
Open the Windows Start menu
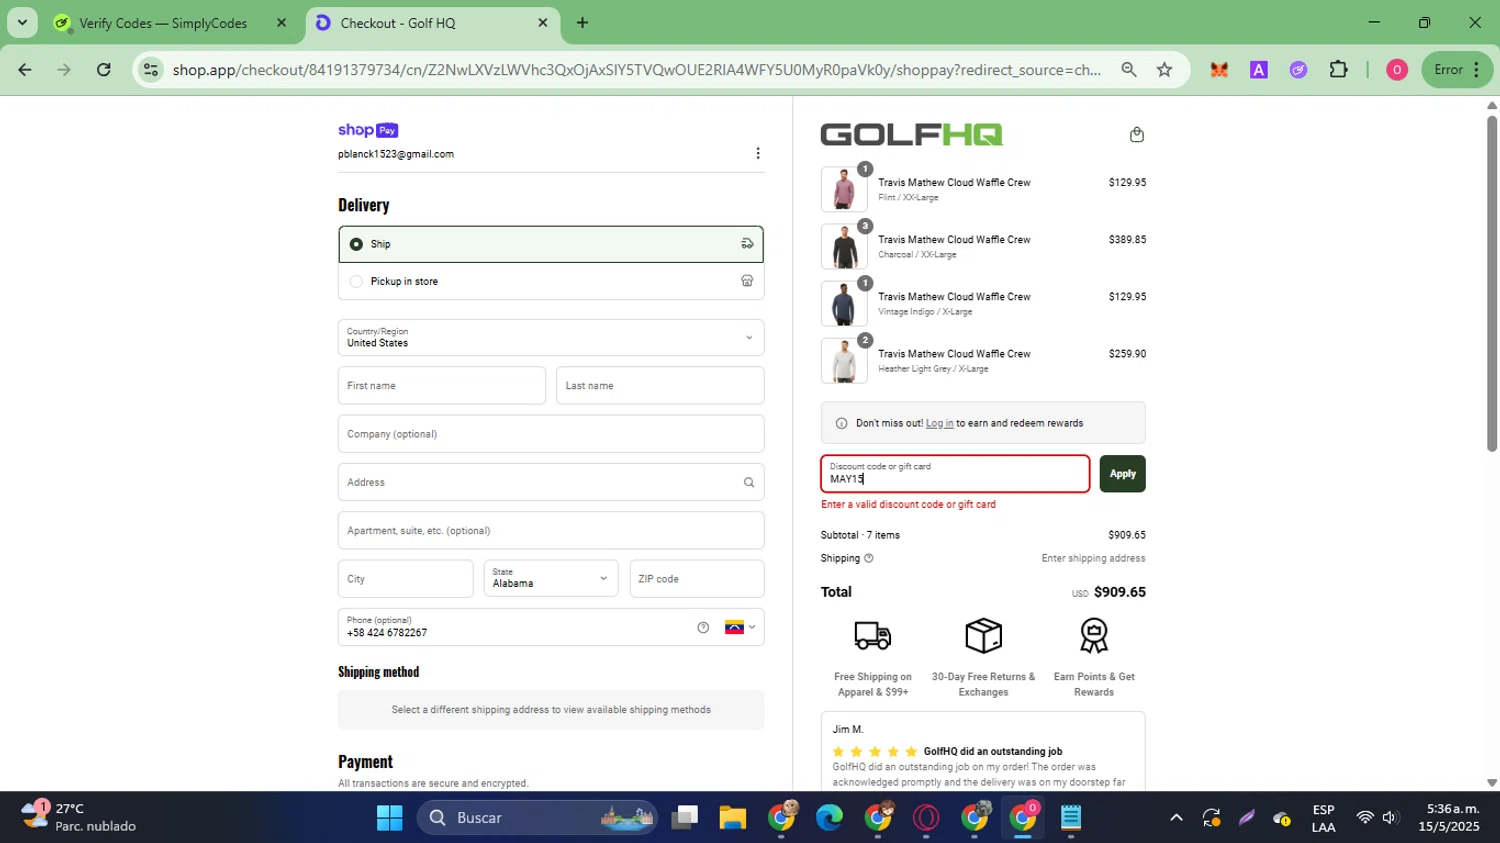(x=389, y=818)
